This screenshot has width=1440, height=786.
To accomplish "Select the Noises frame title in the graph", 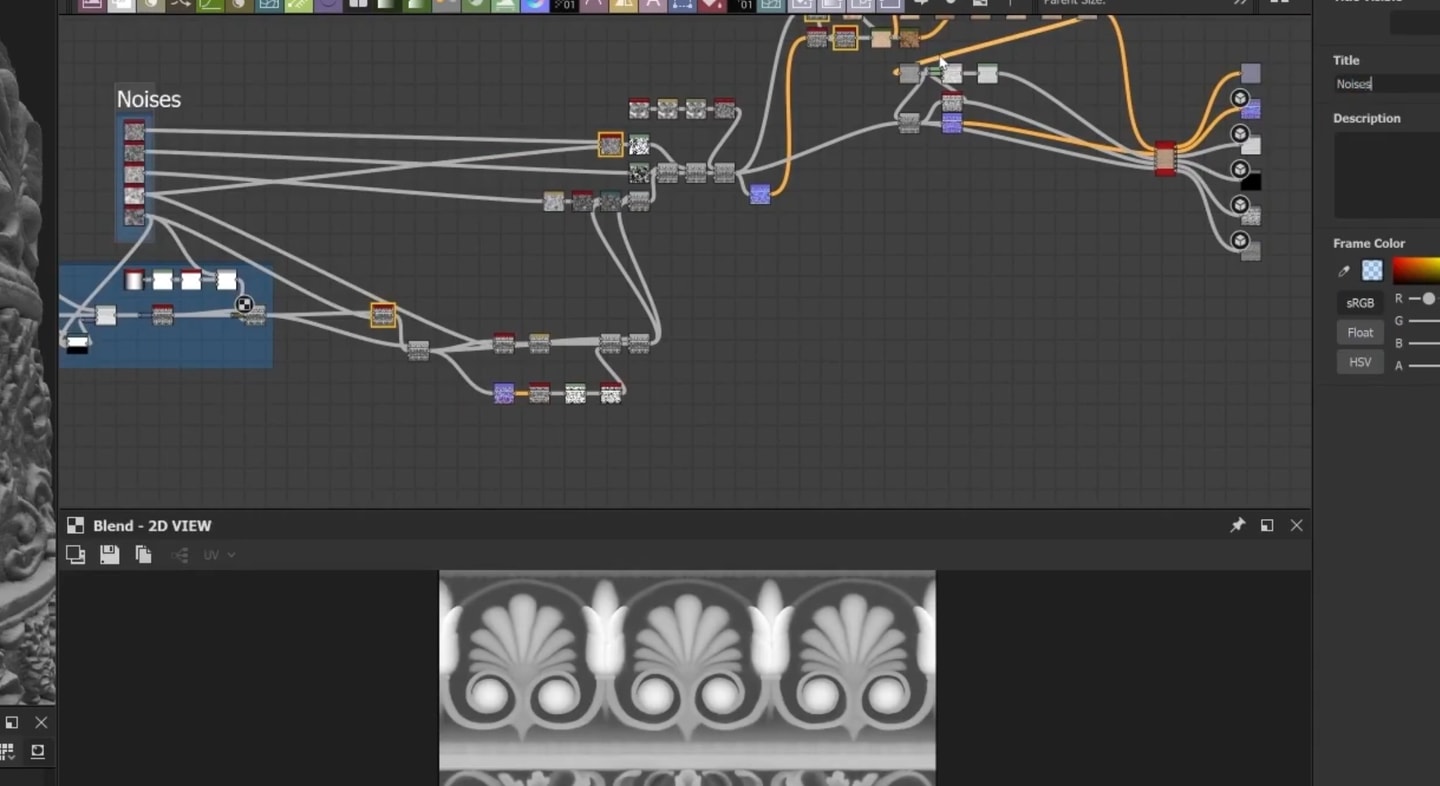I will 149,99.
